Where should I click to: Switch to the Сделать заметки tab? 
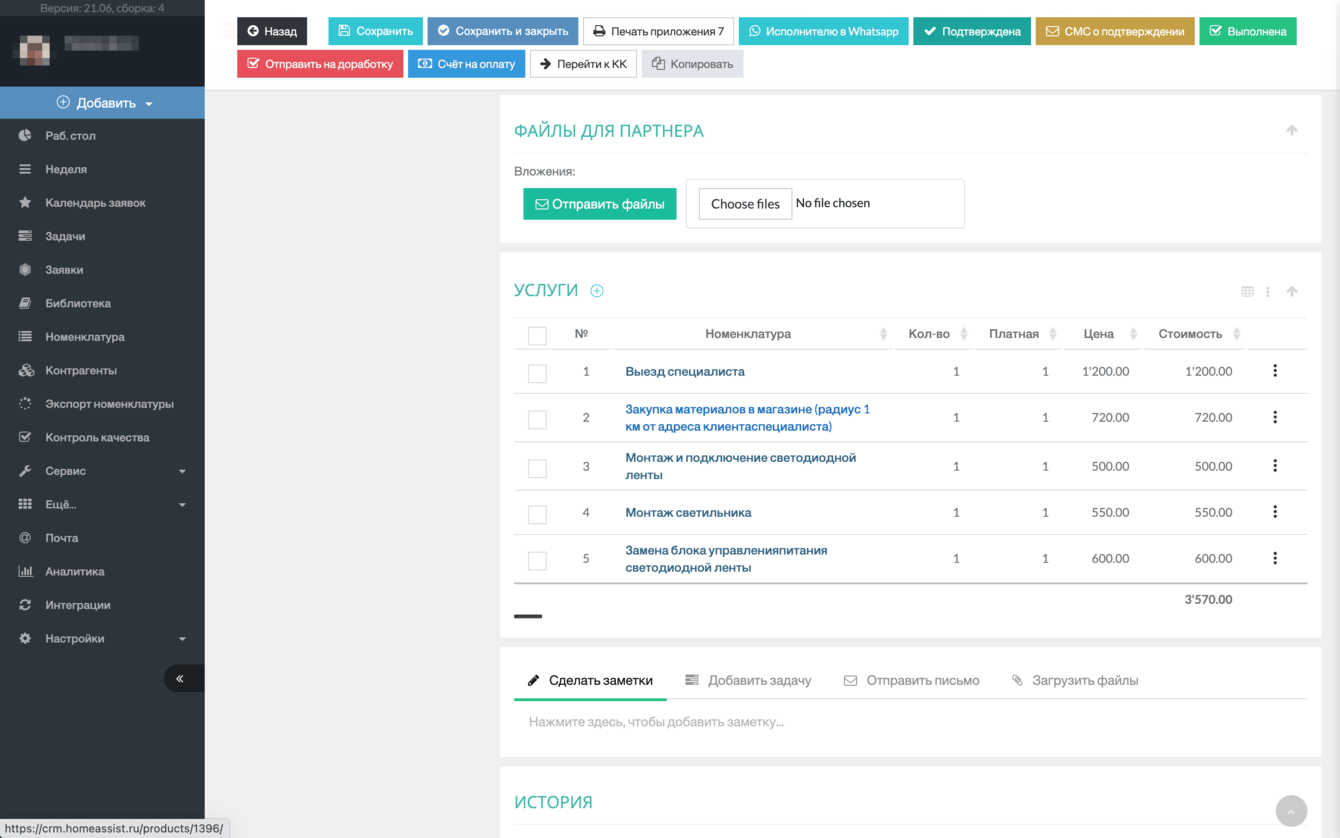[x=590, y=680]
